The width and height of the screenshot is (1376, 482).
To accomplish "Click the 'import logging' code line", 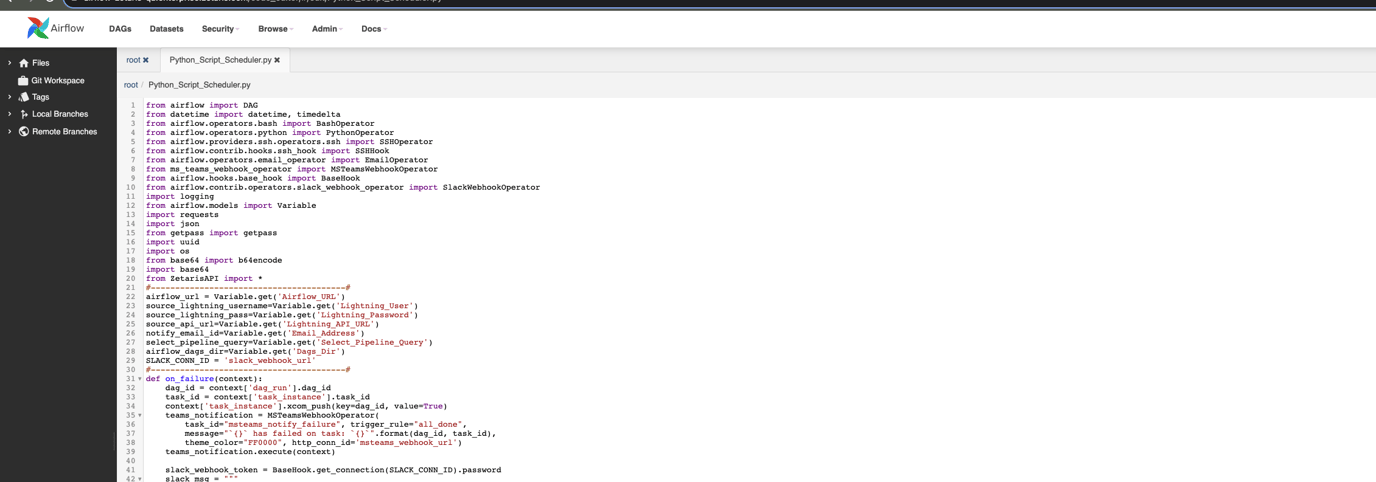I will point(180,196).
